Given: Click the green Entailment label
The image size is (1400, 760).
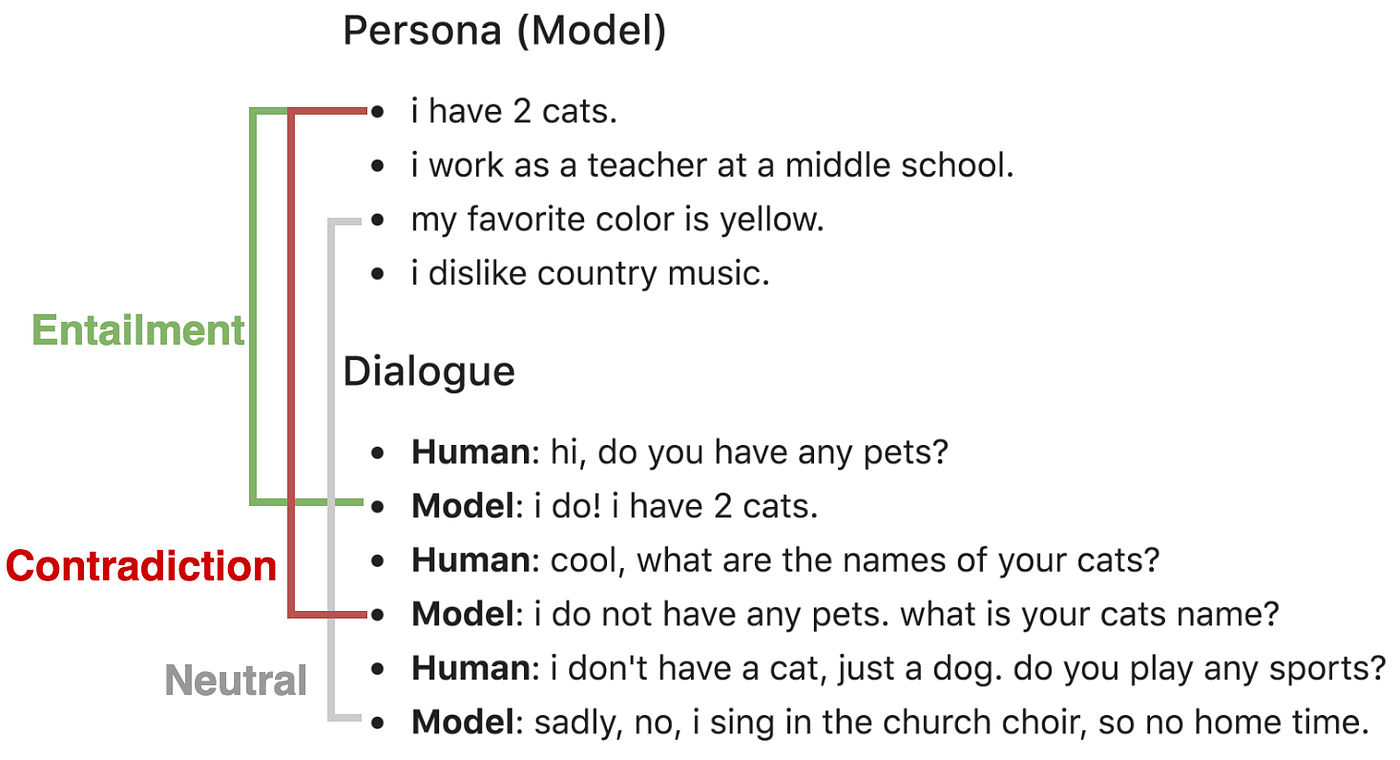Looking at the screenshot, I should pos(138,330).
